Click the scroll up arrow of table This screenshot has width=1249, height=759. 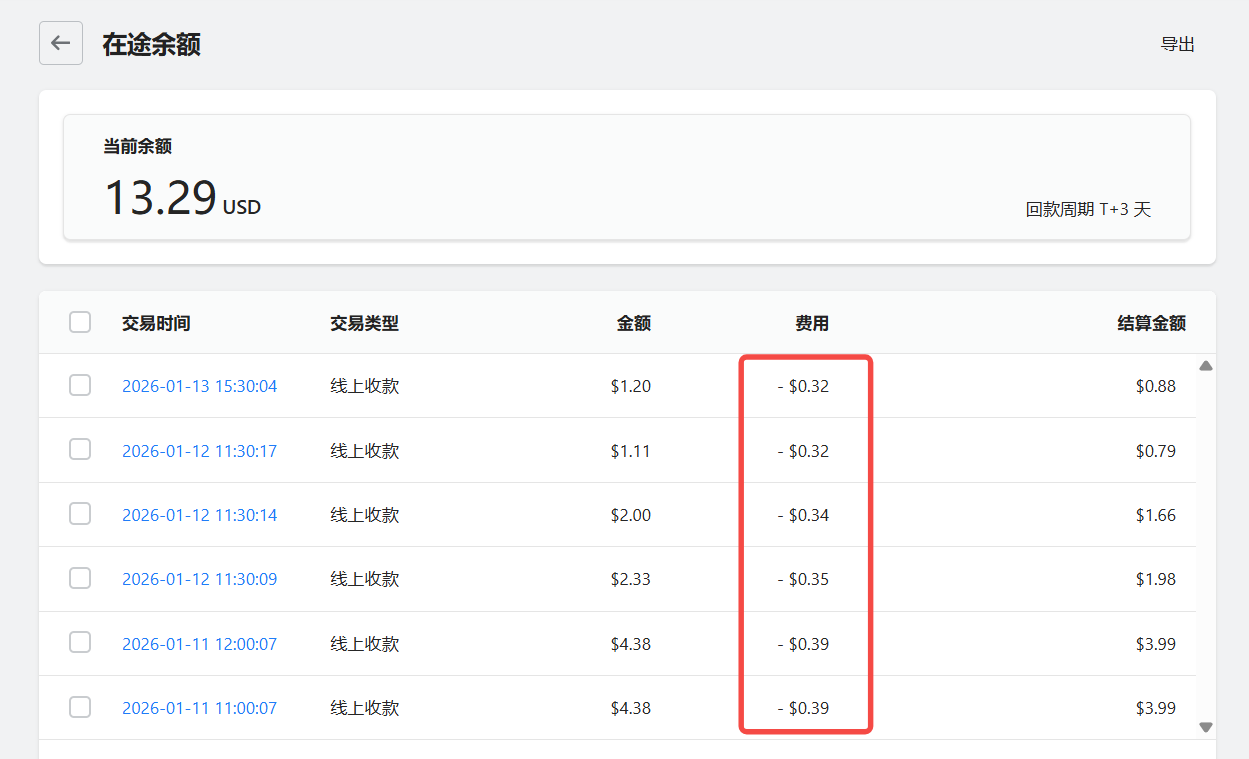(x=1205, y=366)
